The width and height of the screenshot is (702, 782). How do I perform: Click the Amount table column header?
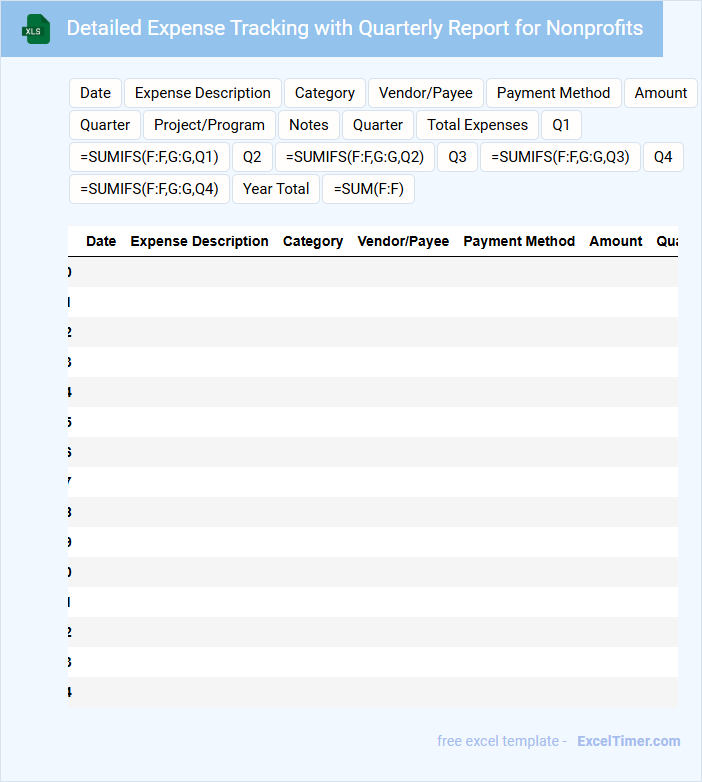point(616,241)
